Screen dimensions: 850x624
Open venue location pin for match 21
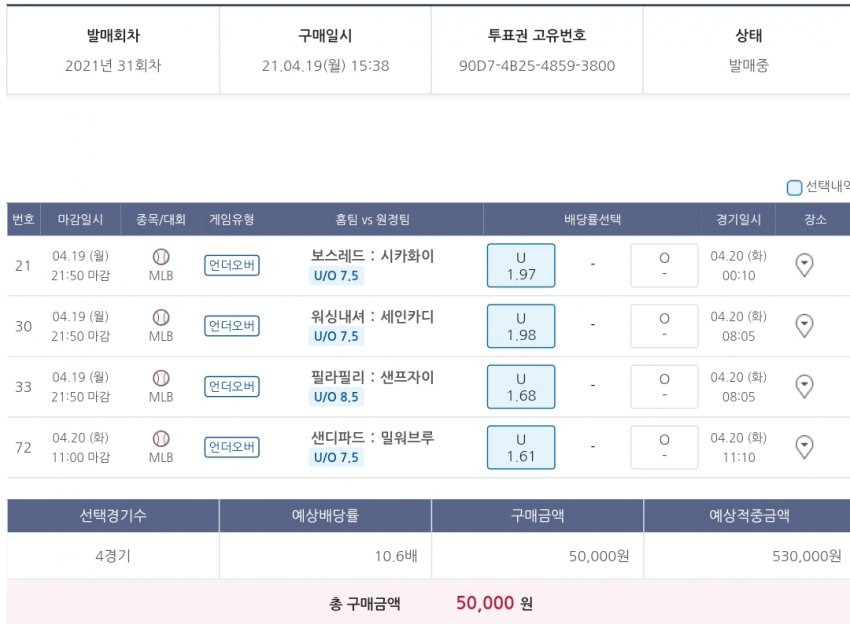click(804, 265)
